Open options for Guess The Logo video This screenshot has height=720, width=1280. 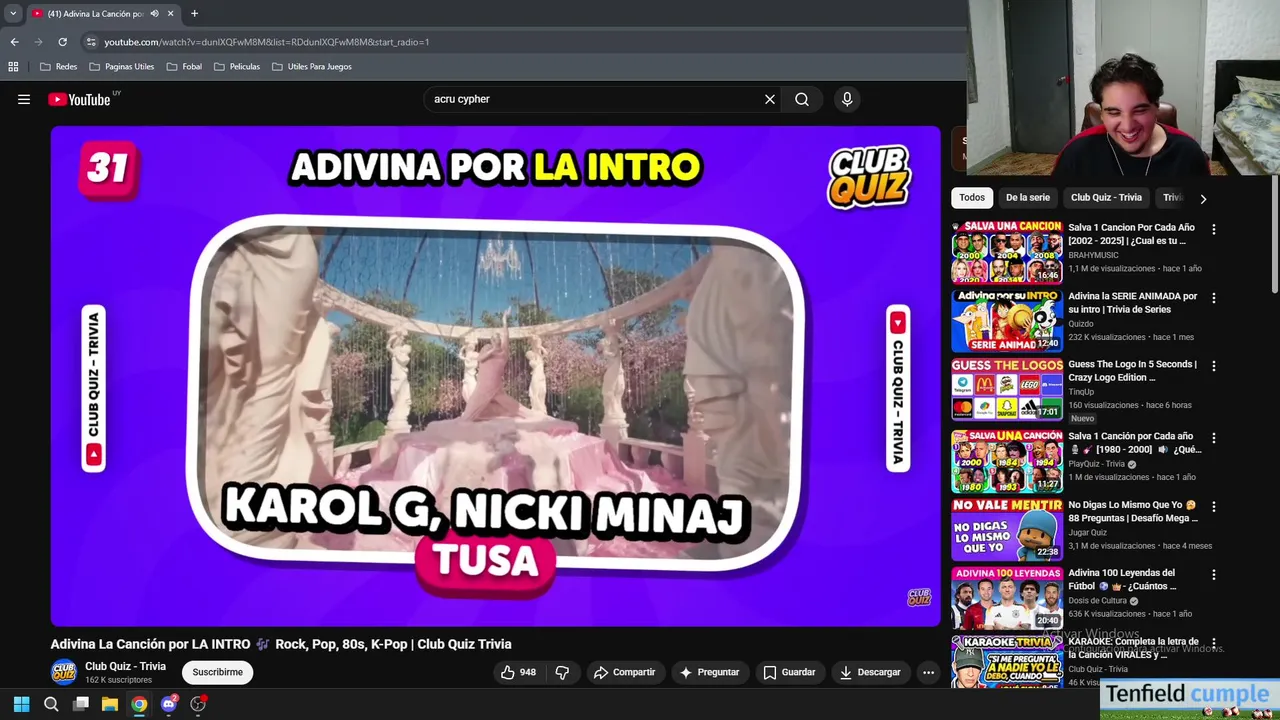pyautogui.click(x=1214, y=366)
